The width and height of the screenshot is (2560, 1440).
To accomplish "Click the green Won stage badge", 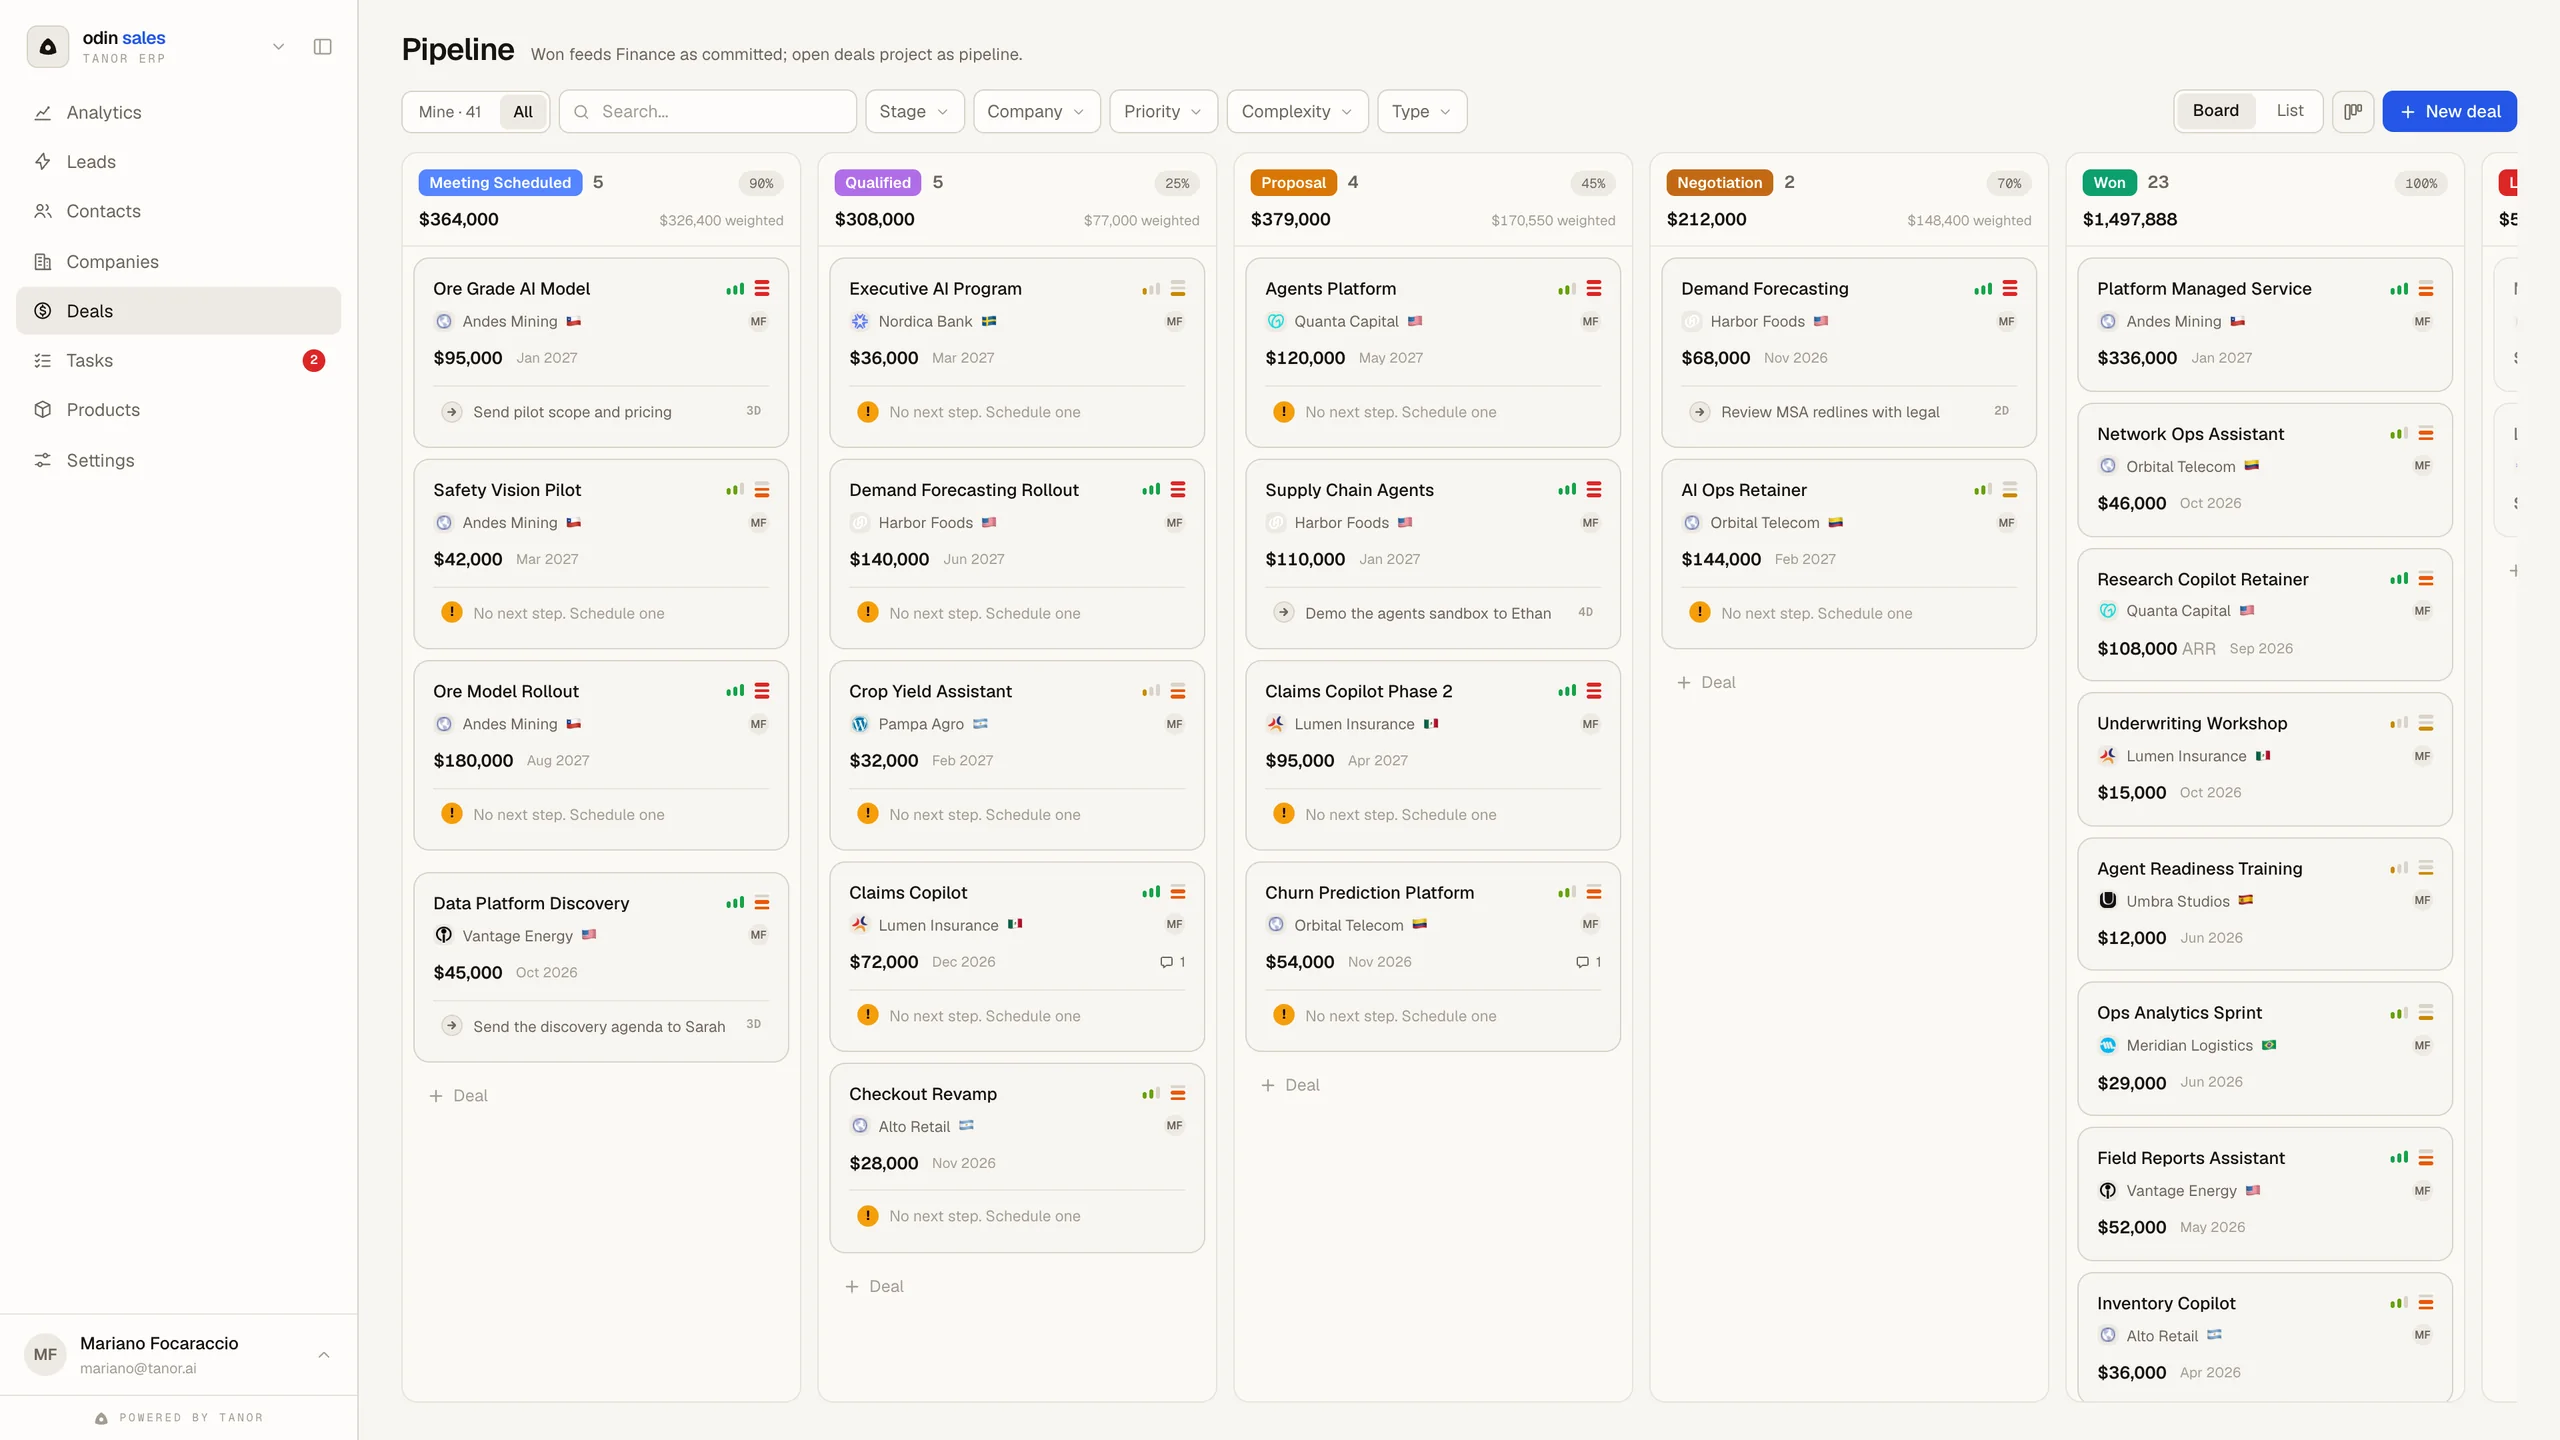I will point(2109,183).
